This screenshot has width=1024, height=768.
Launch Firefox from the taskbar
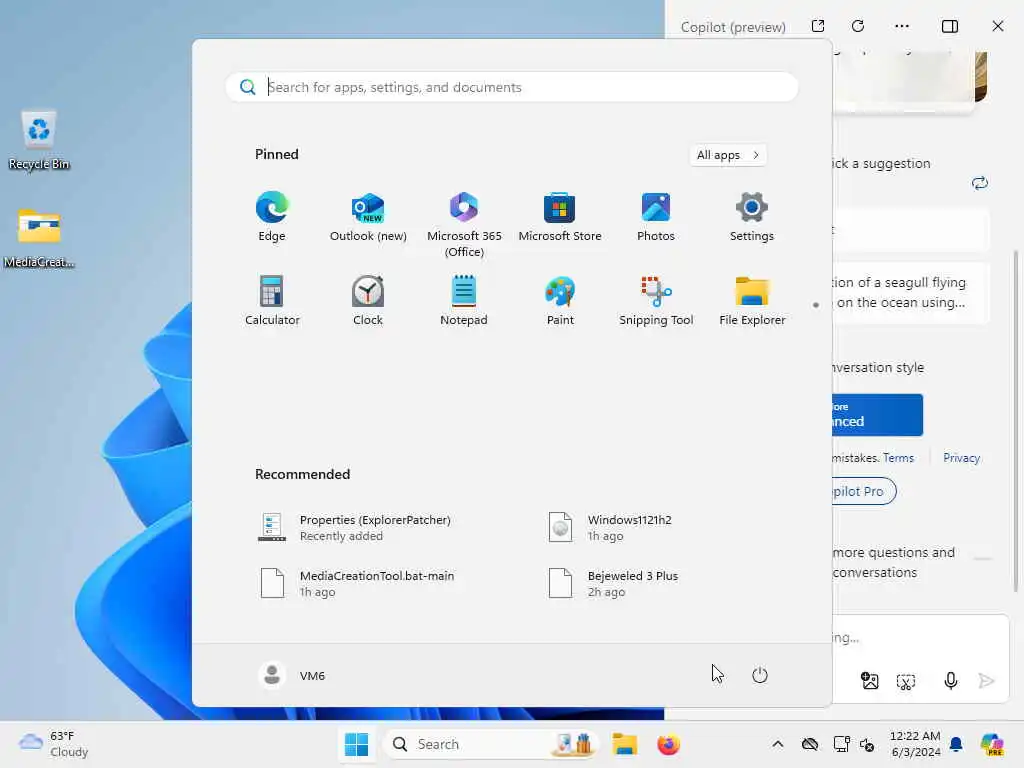pos(668,744)
